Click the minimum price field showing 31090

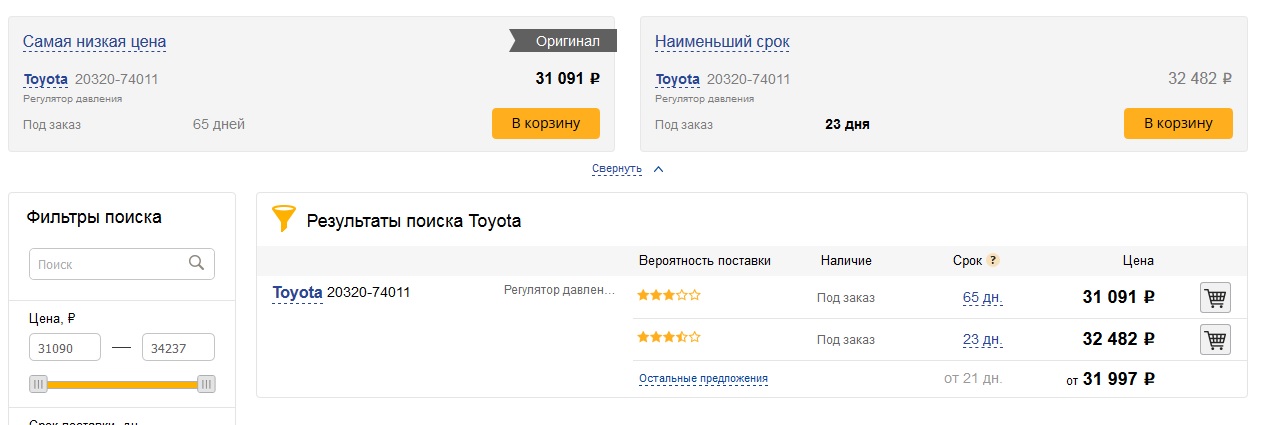(65, 348)
